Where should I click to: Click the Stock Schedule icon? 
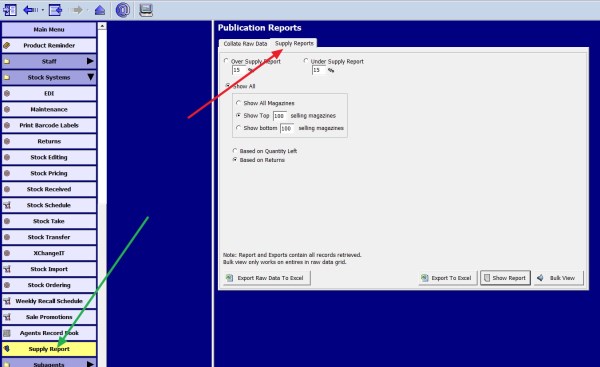(7, 206)
